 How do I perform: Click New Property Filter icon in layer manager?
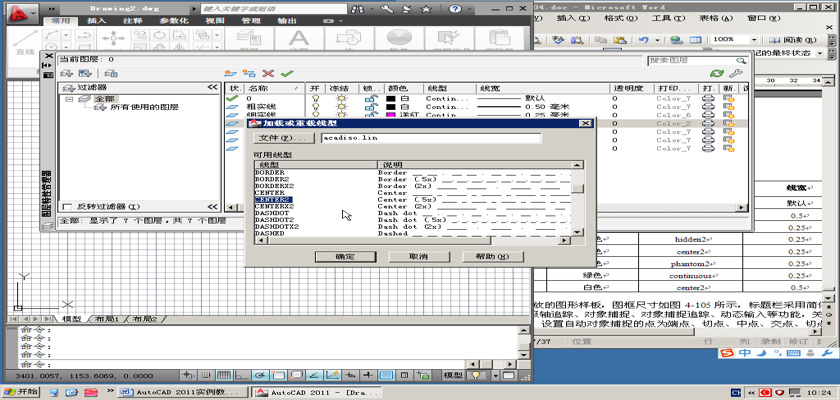66,73
